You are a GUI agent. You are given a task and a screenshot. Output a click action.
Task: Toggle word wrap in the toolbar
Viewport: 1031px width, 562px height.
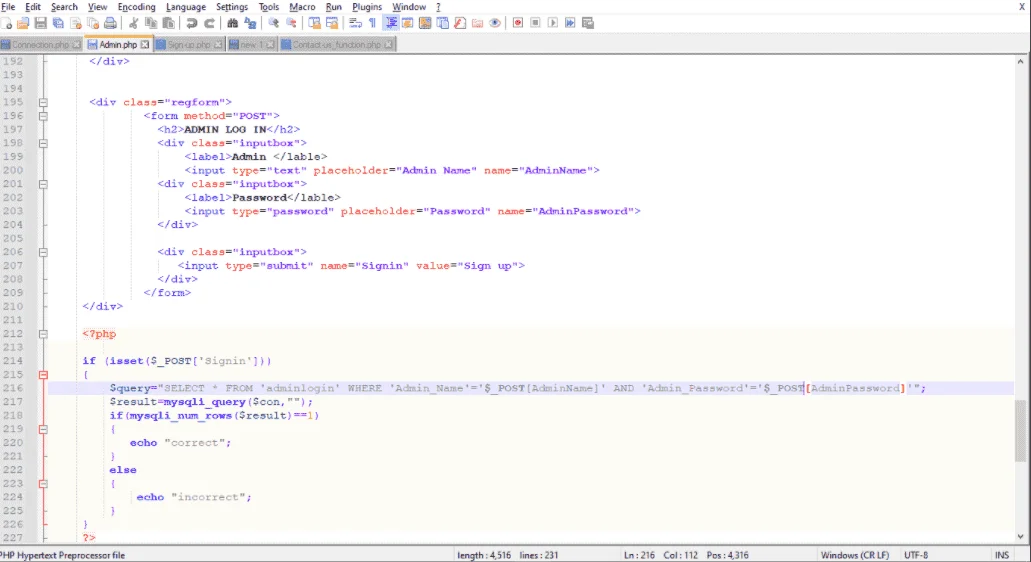[x=355, y=23]
